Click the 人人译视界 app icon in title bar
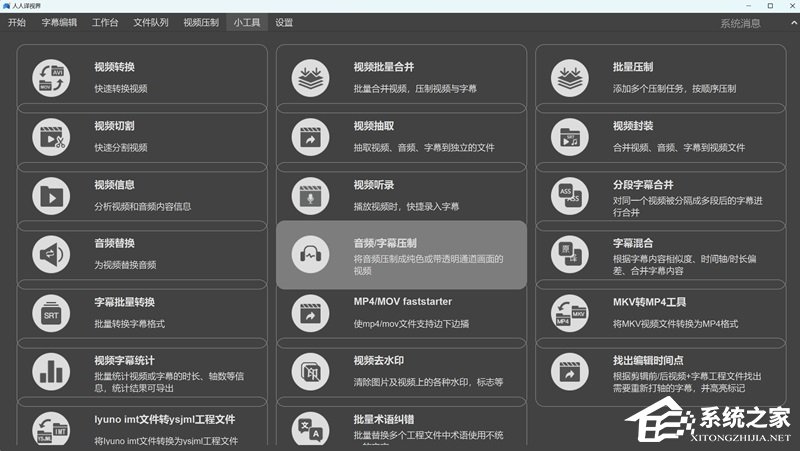This screenshot has height=451, width=800. point(6,6)
